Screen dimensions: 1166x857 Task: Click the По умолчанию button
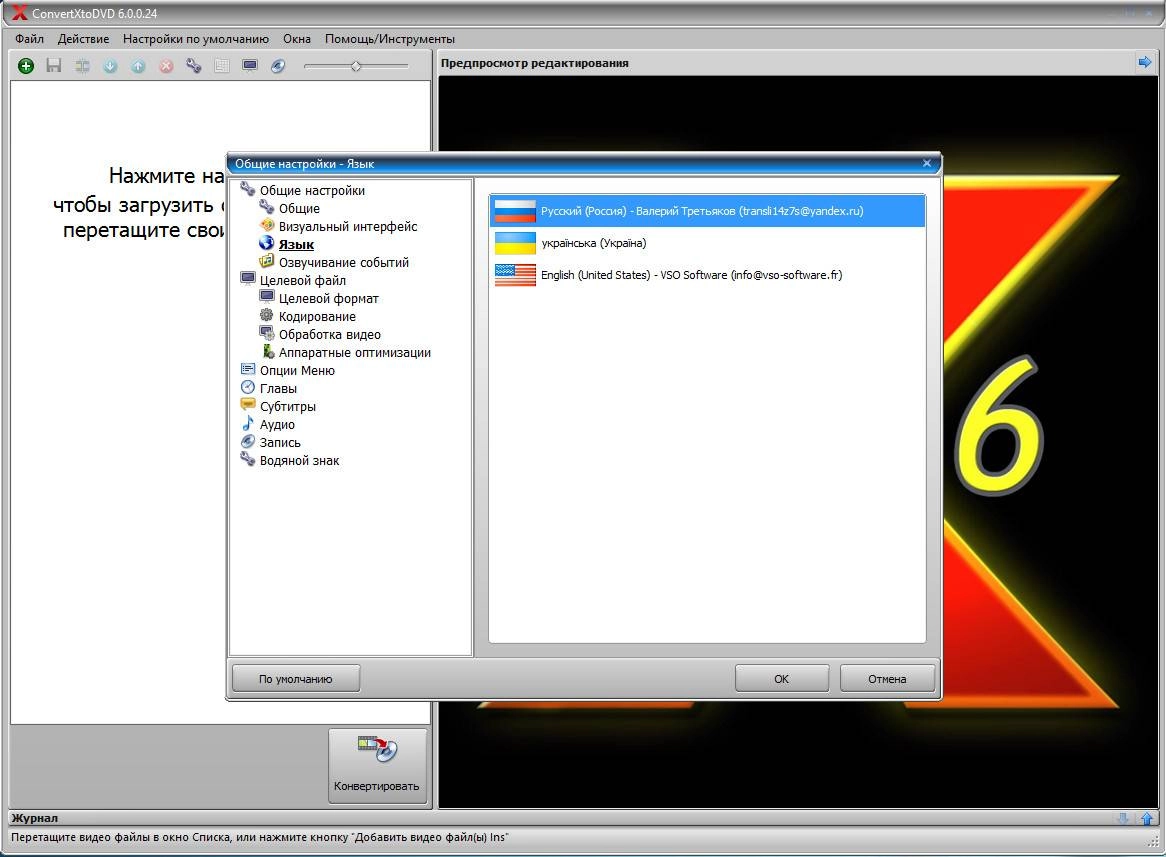(x=296, y=678)
